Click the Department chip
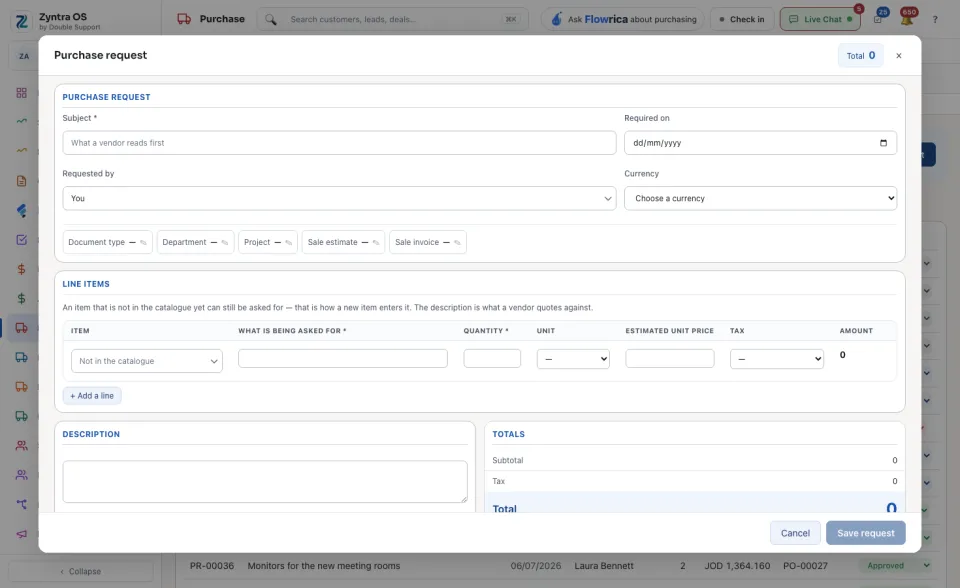The height and width of the screenshot is (588, 960). [195, 243]
